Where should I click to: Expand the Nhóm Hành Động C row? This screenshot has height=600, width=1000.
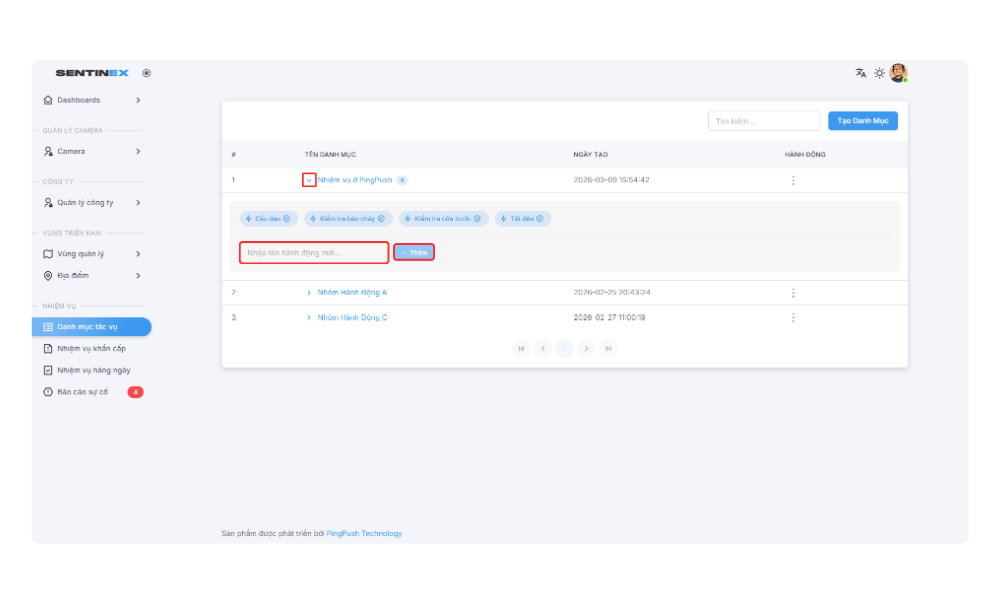[309, 317]
